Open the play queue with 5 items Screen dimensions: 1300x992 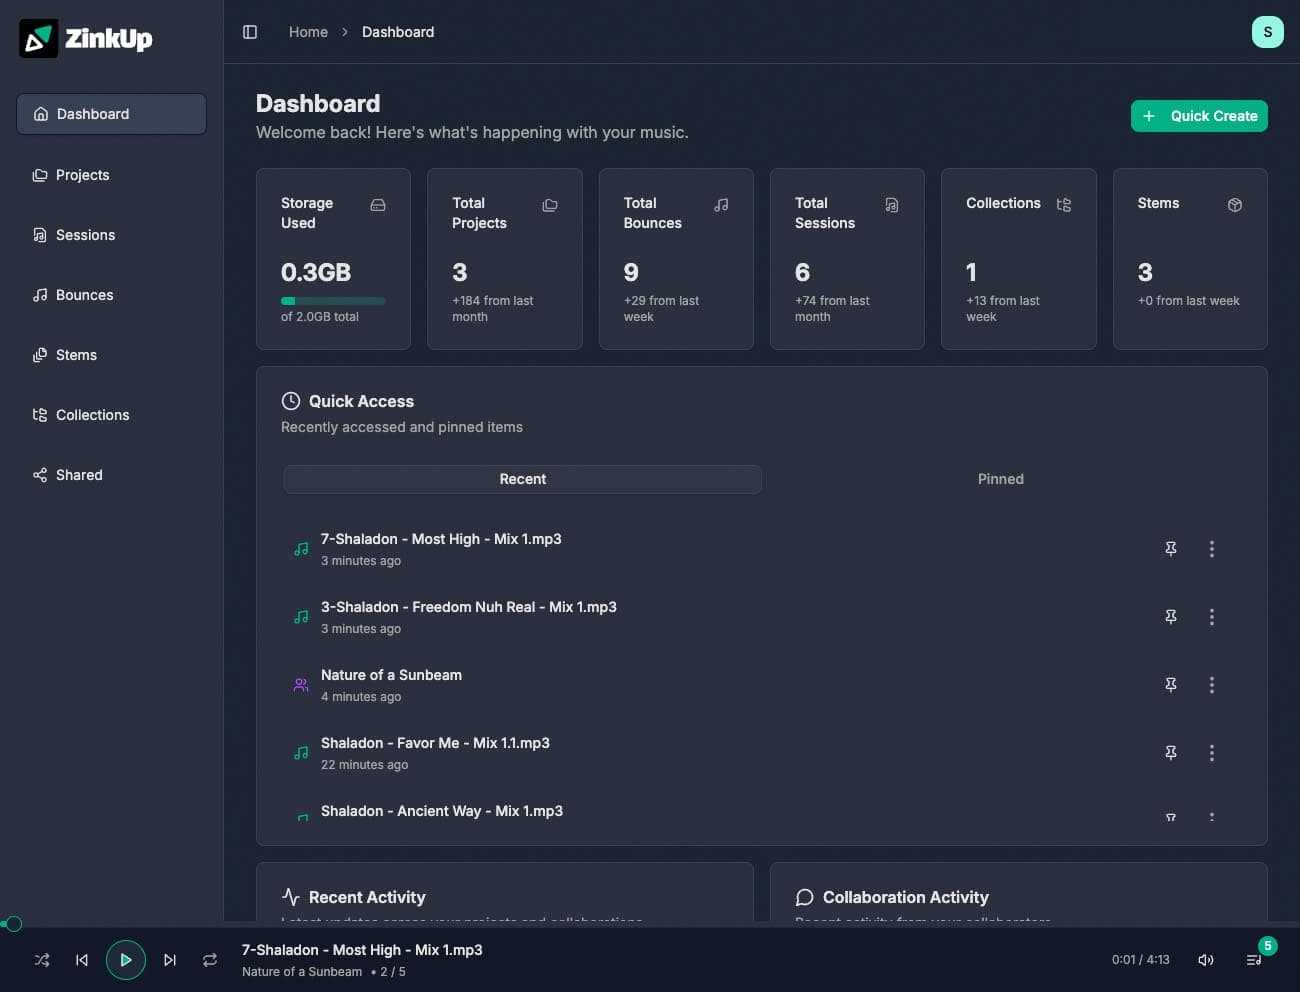(1253, 959)
